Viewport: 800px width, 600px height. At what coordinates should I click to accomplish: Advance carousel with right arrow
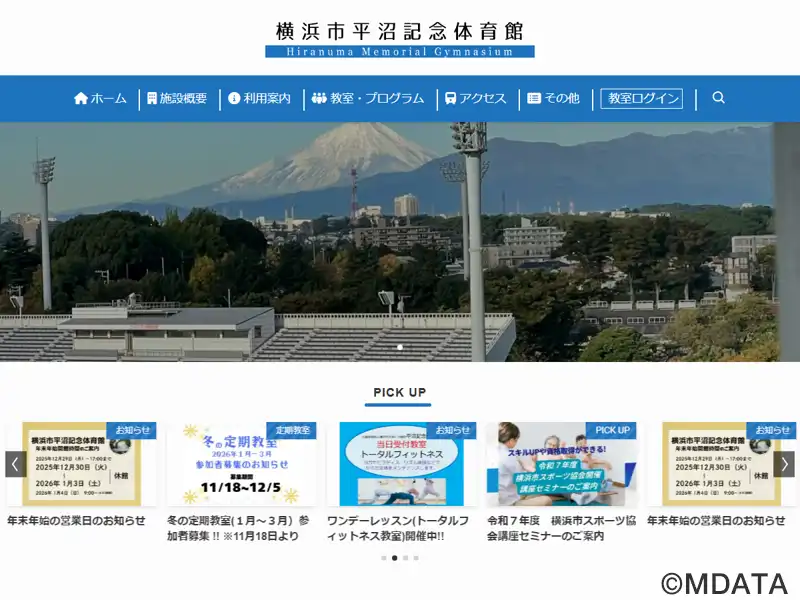pos(784,464)
